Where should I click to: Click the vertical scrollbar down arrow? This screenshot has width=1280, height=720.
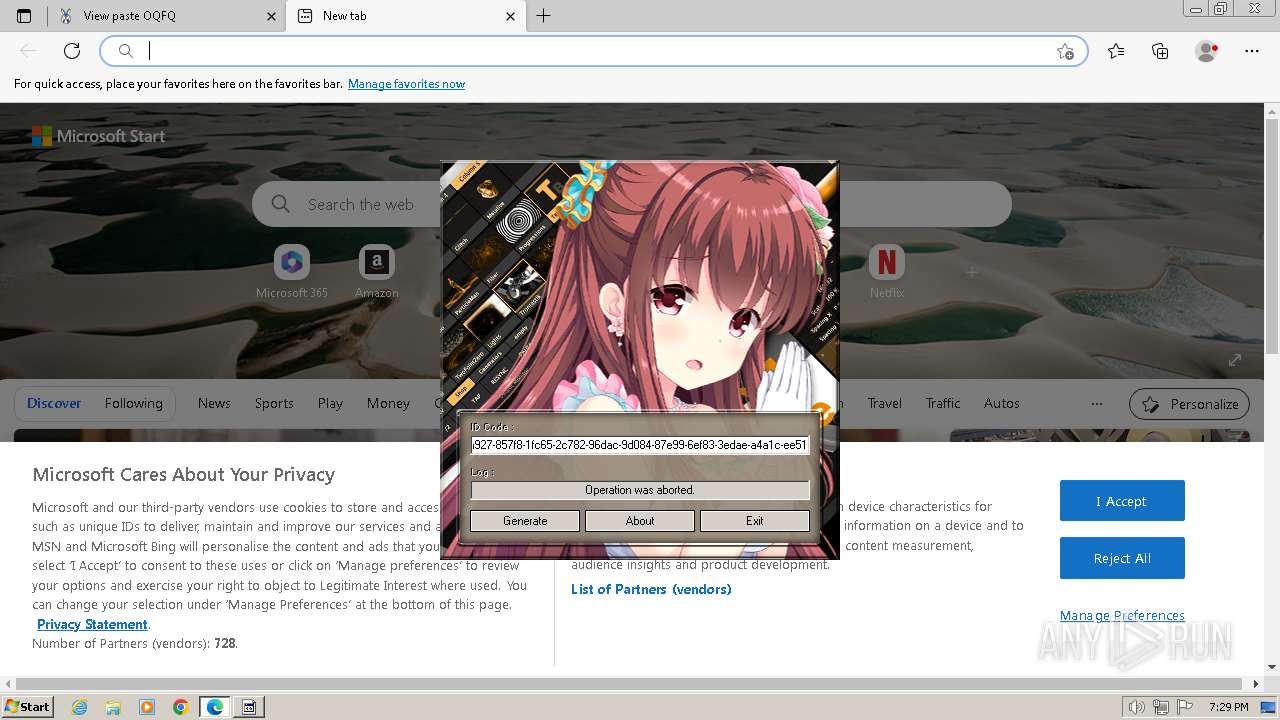pyautogui.click(x=1272, y=668)
